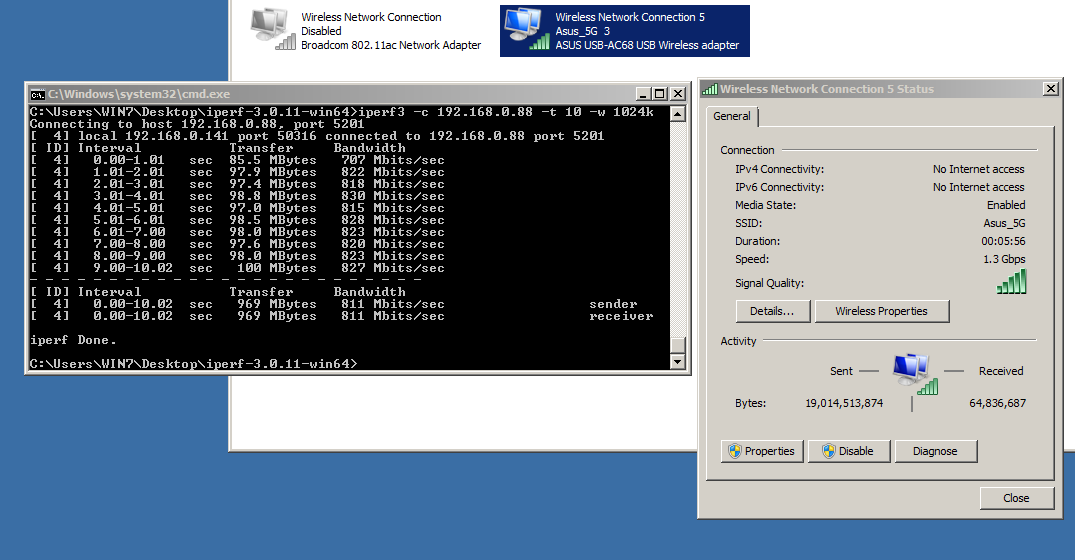
Task: Run Diagnose on the connection
Action: 935,451
